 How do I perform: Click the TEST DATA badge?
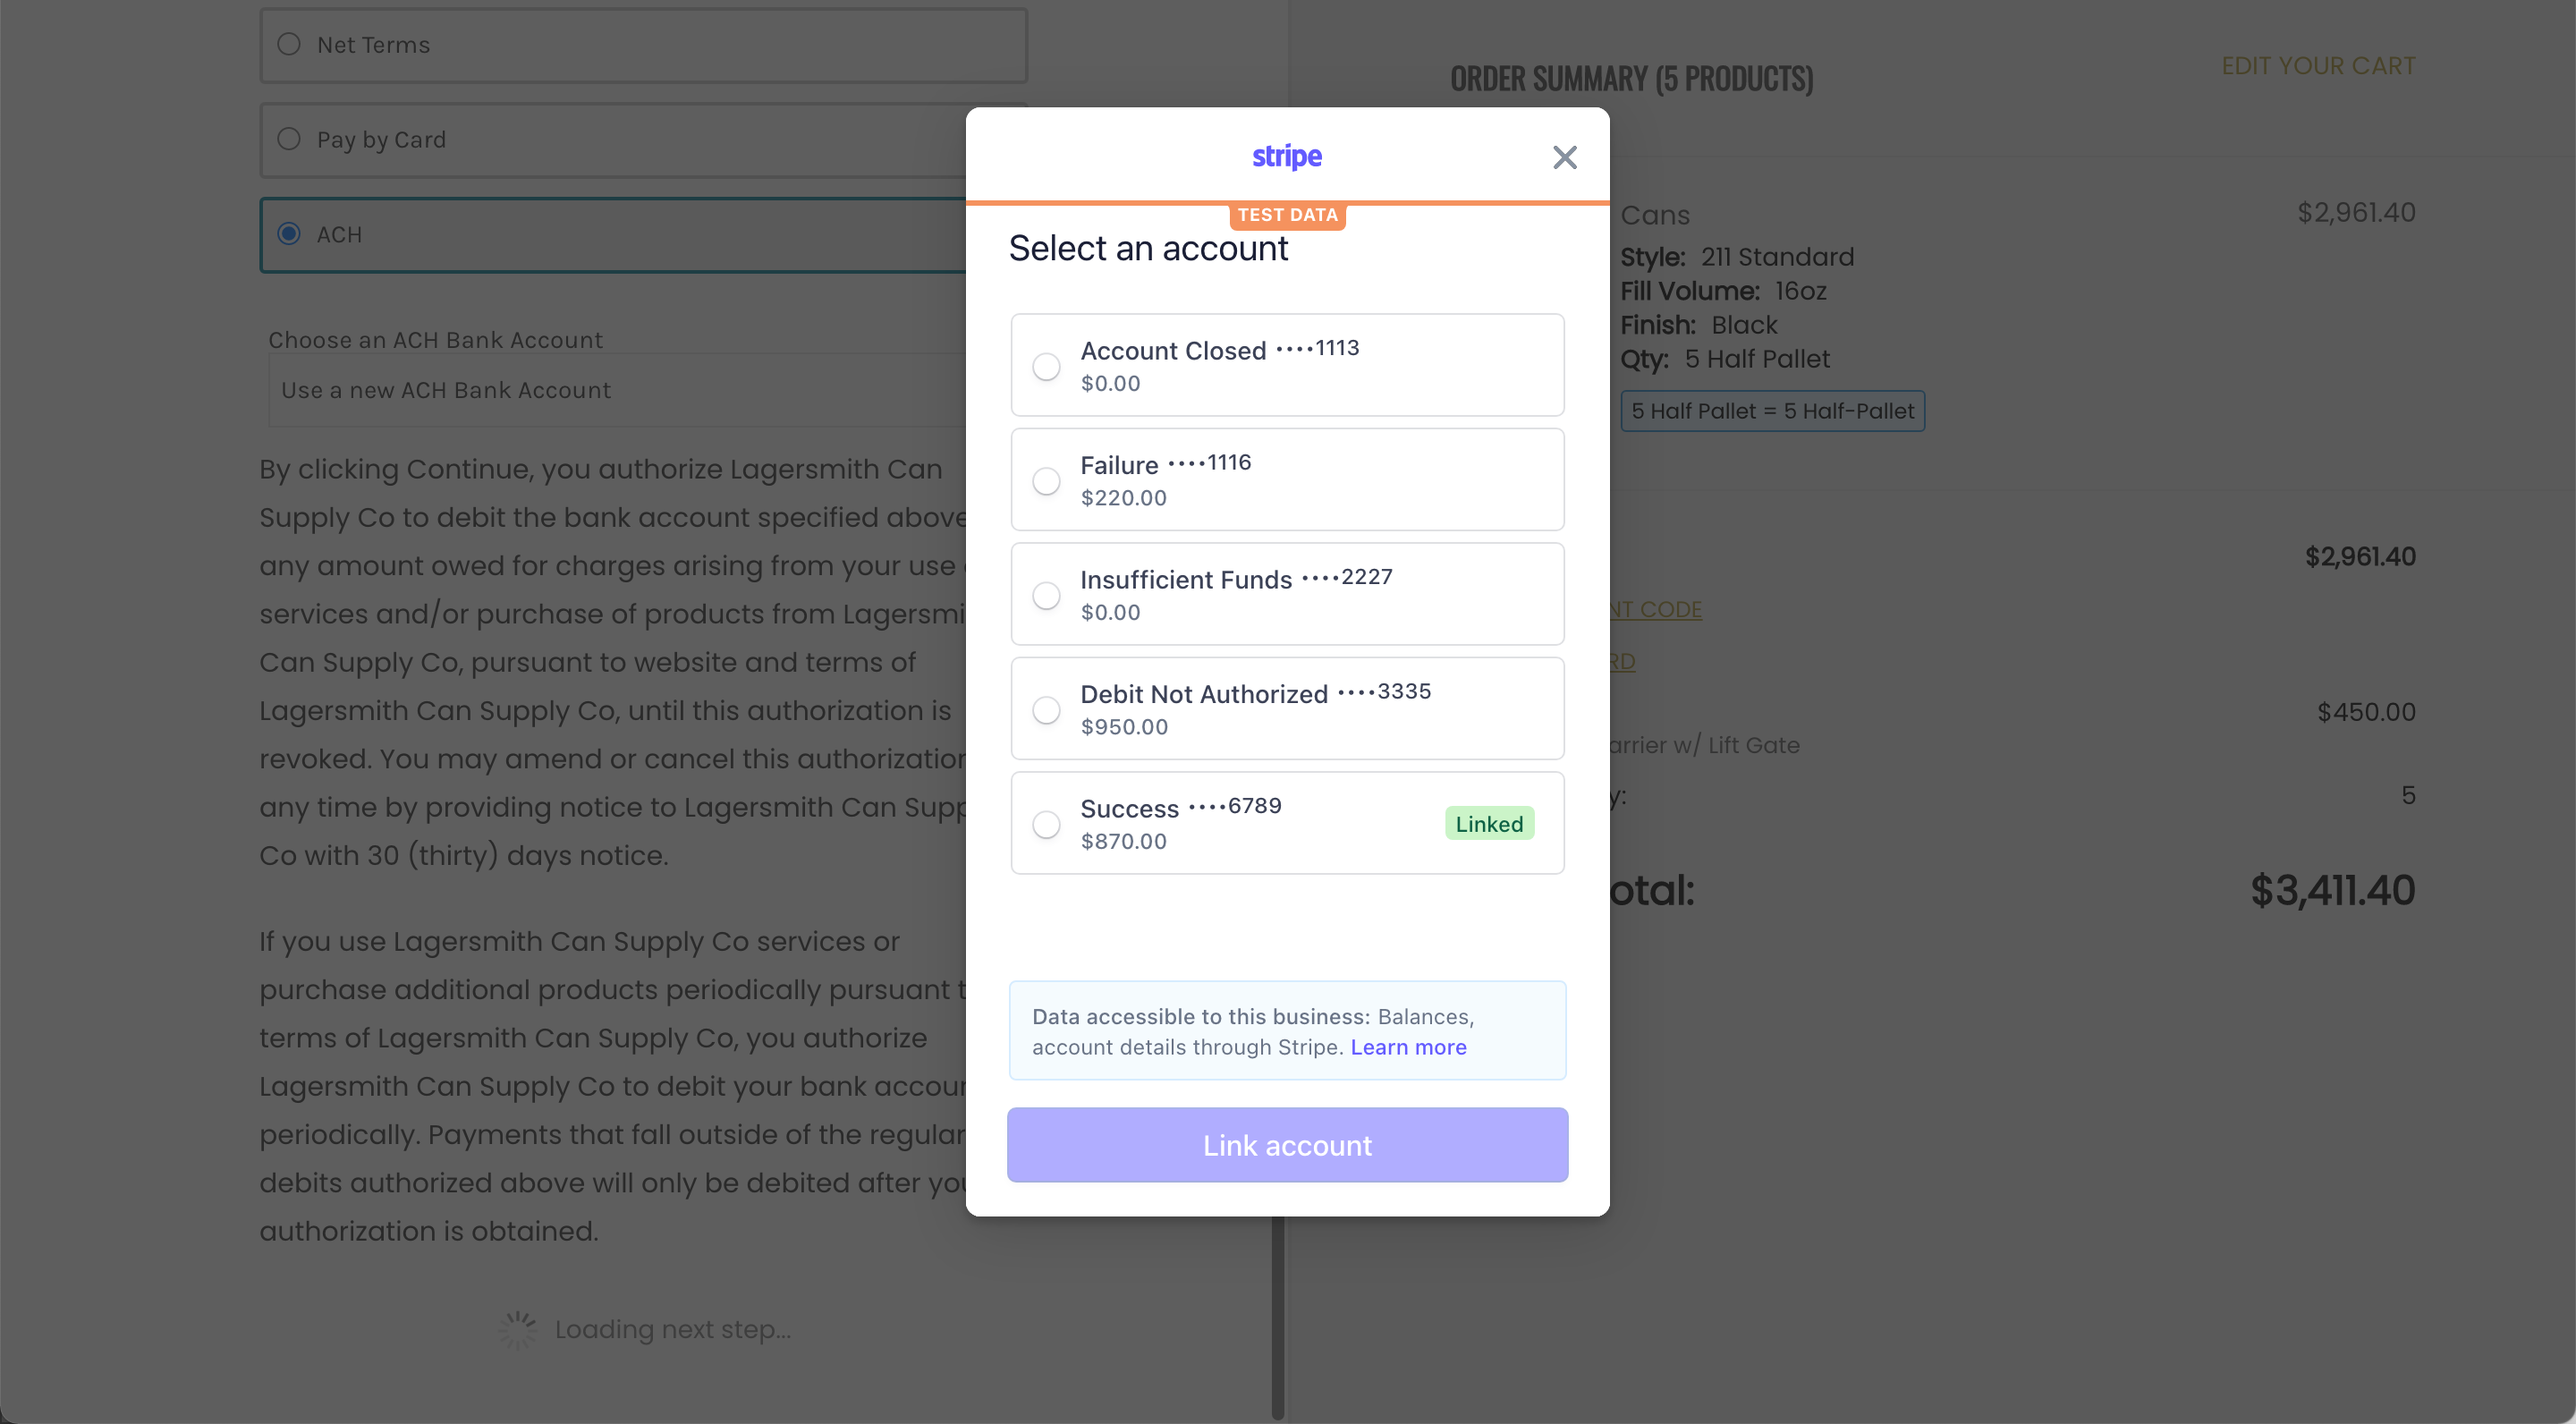(x=1287, y=215)
